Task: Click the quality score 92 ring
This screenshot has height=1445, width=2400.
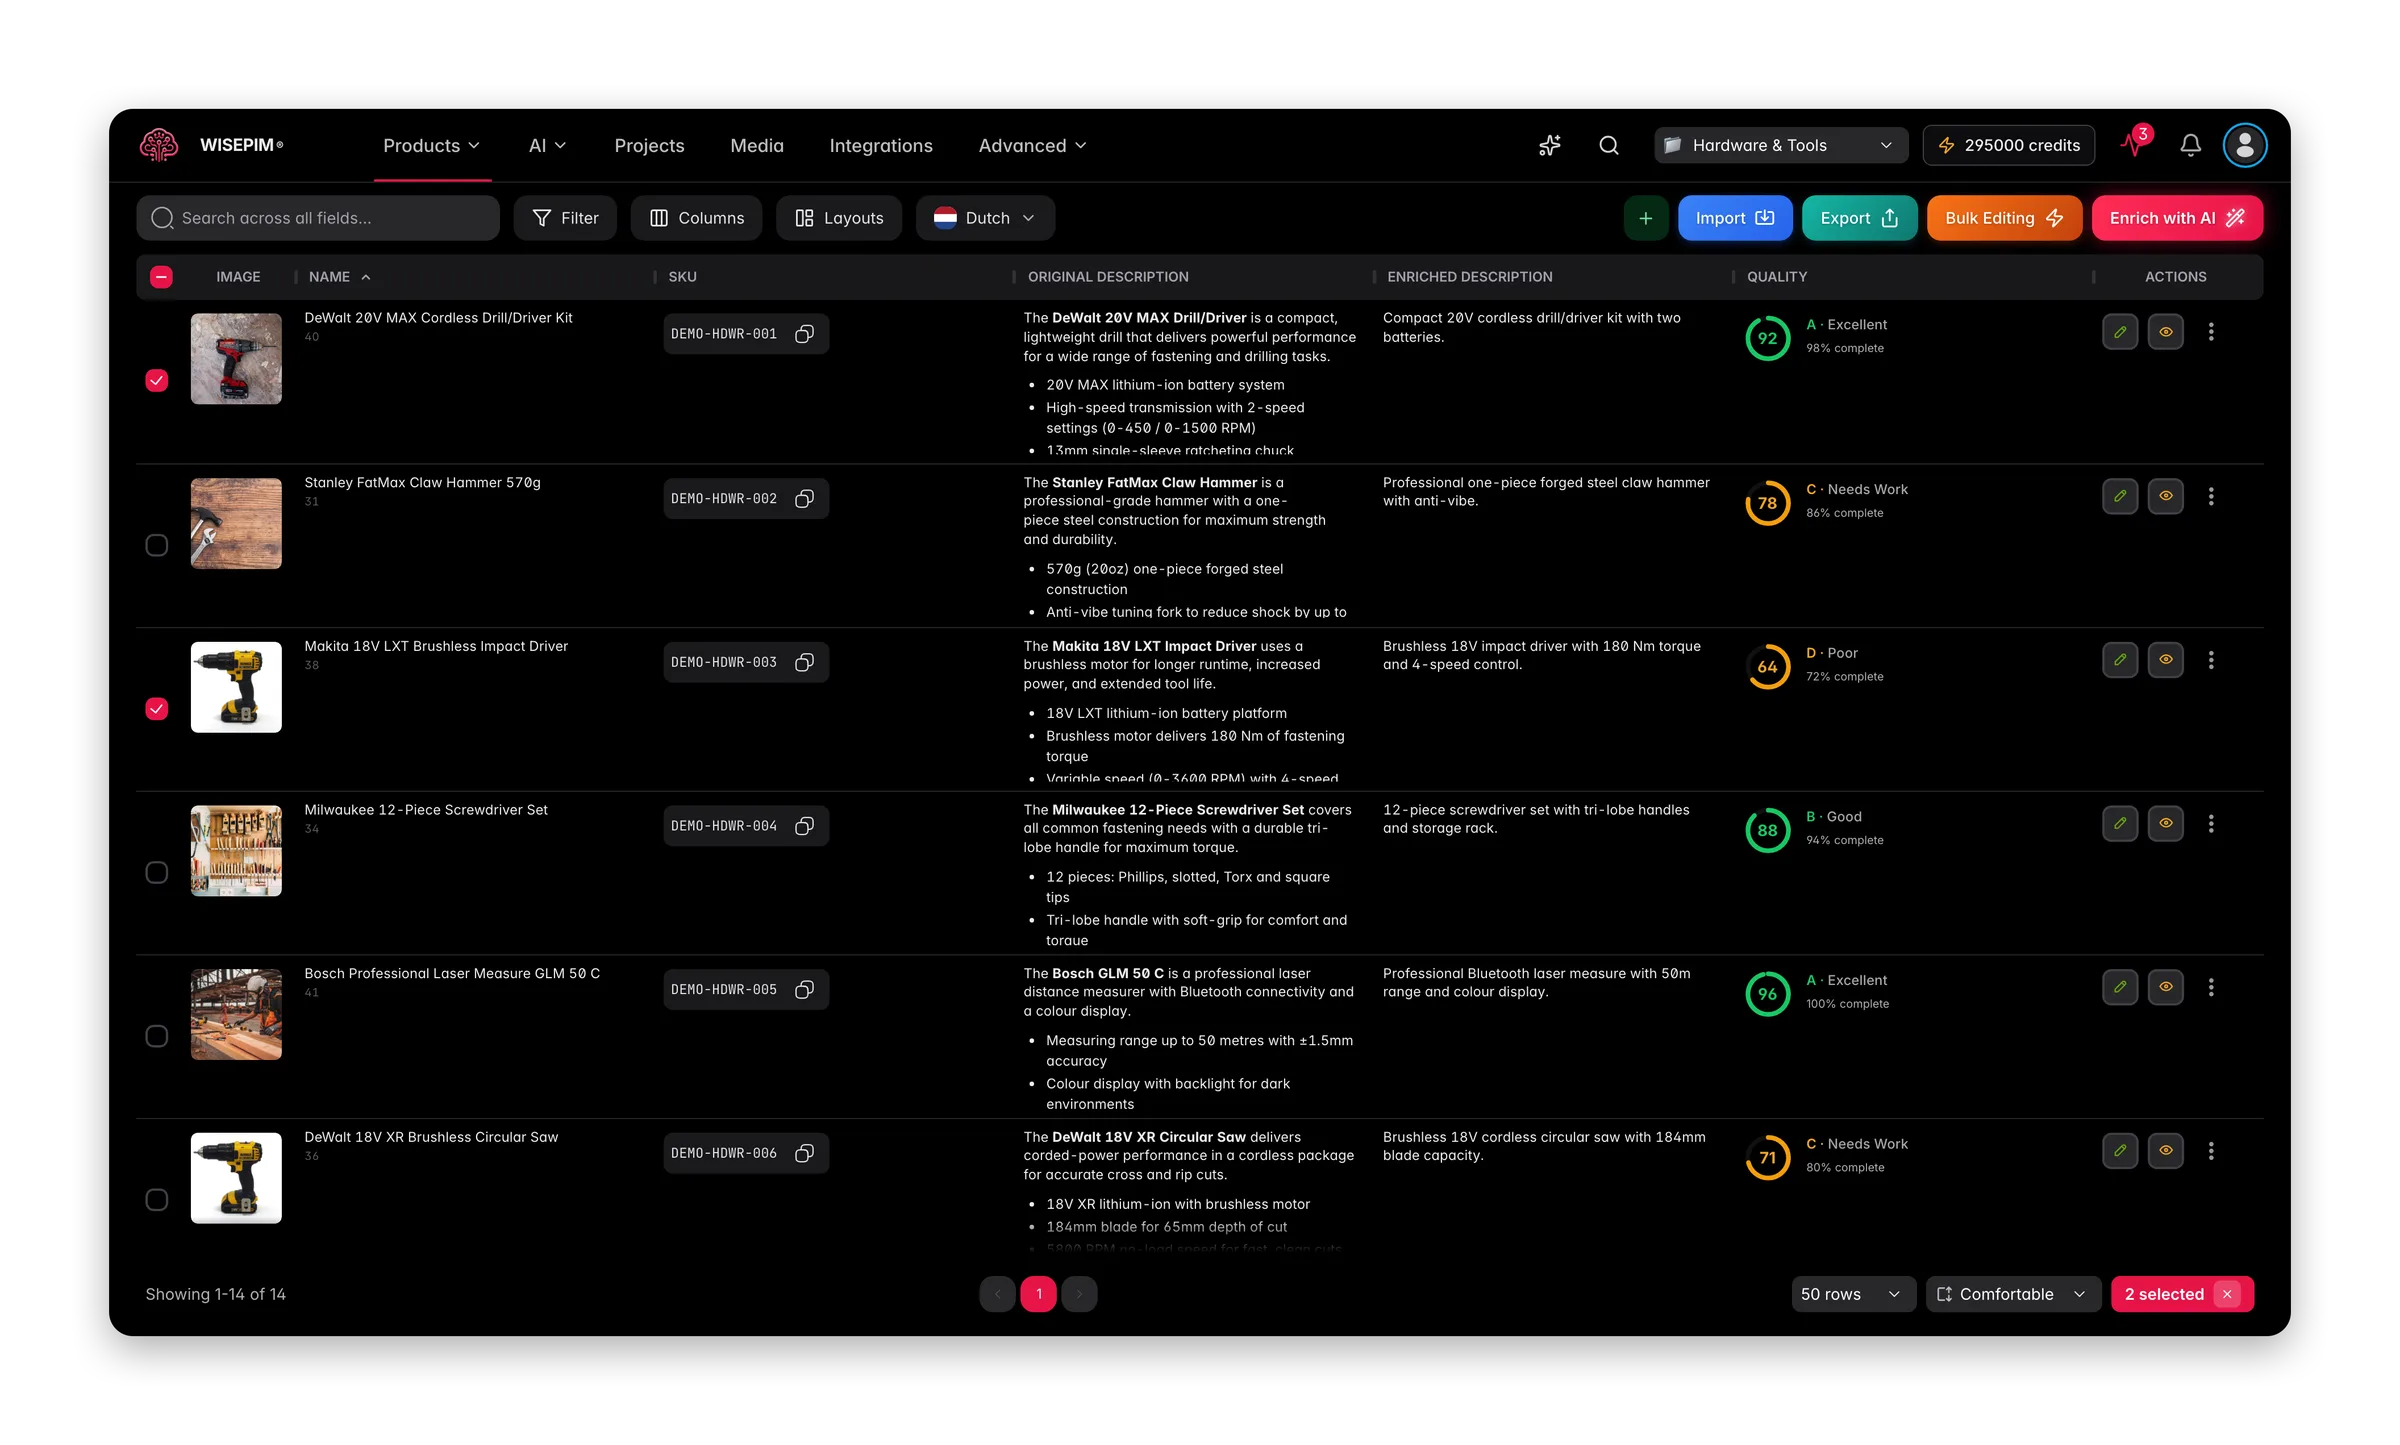Action: click(x=1767, y=338)
